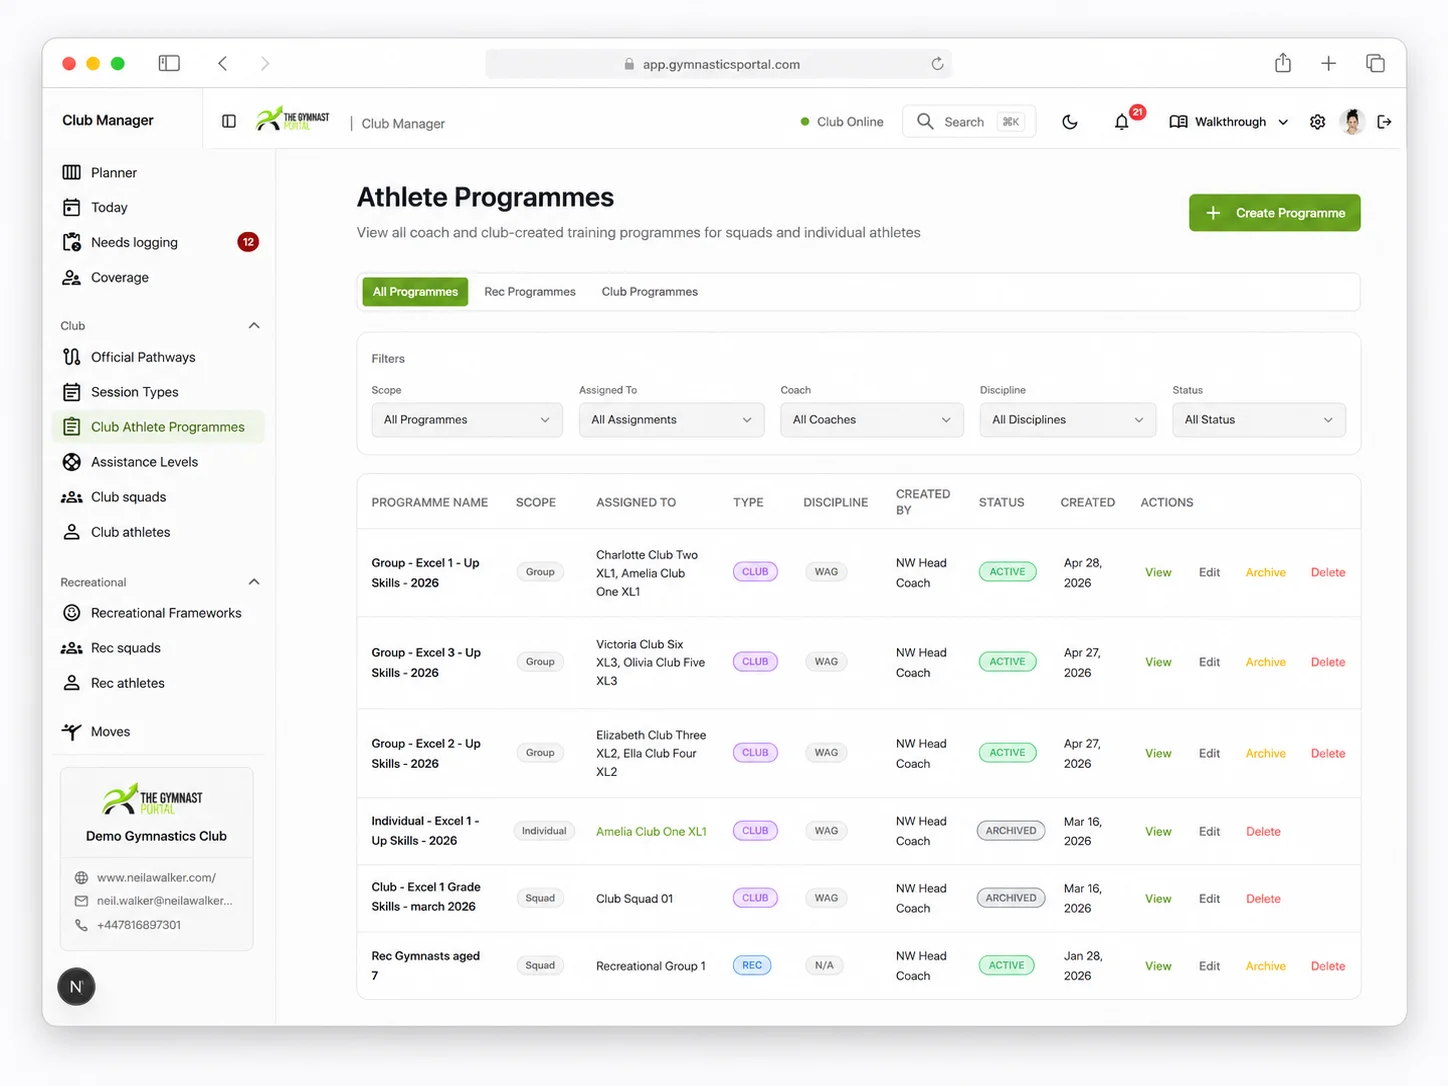
Task: Click the Official Pathways icon
Action: 72,357
